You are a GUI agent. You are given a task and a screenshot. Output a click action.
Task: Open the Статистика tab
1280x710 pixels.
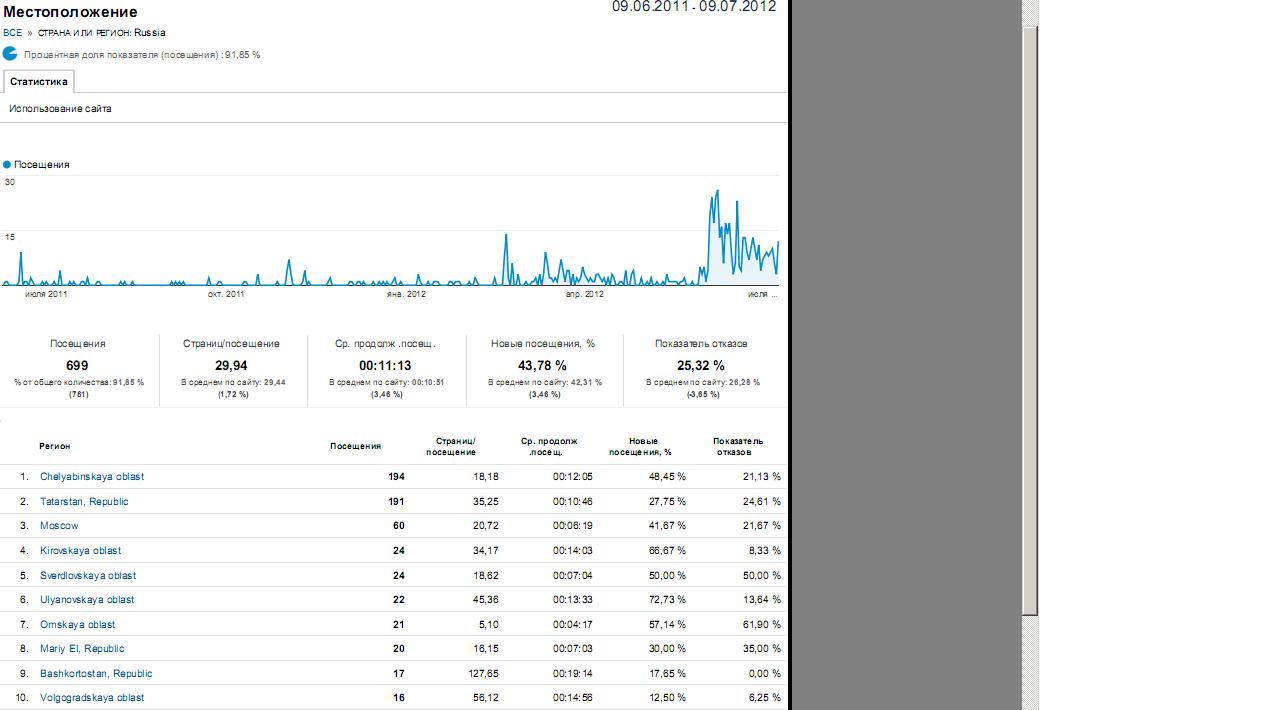click(x=39, y=82)
